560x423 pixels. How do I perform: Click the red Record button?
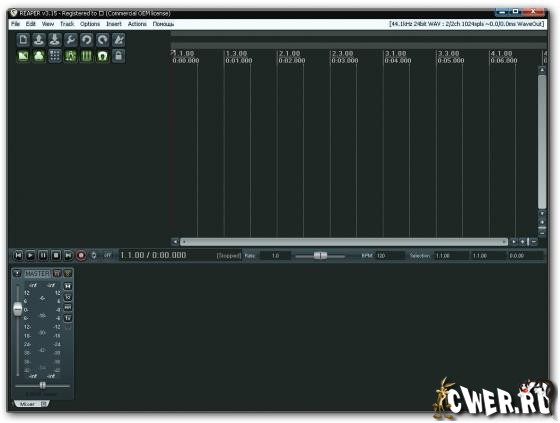[81, 255]
